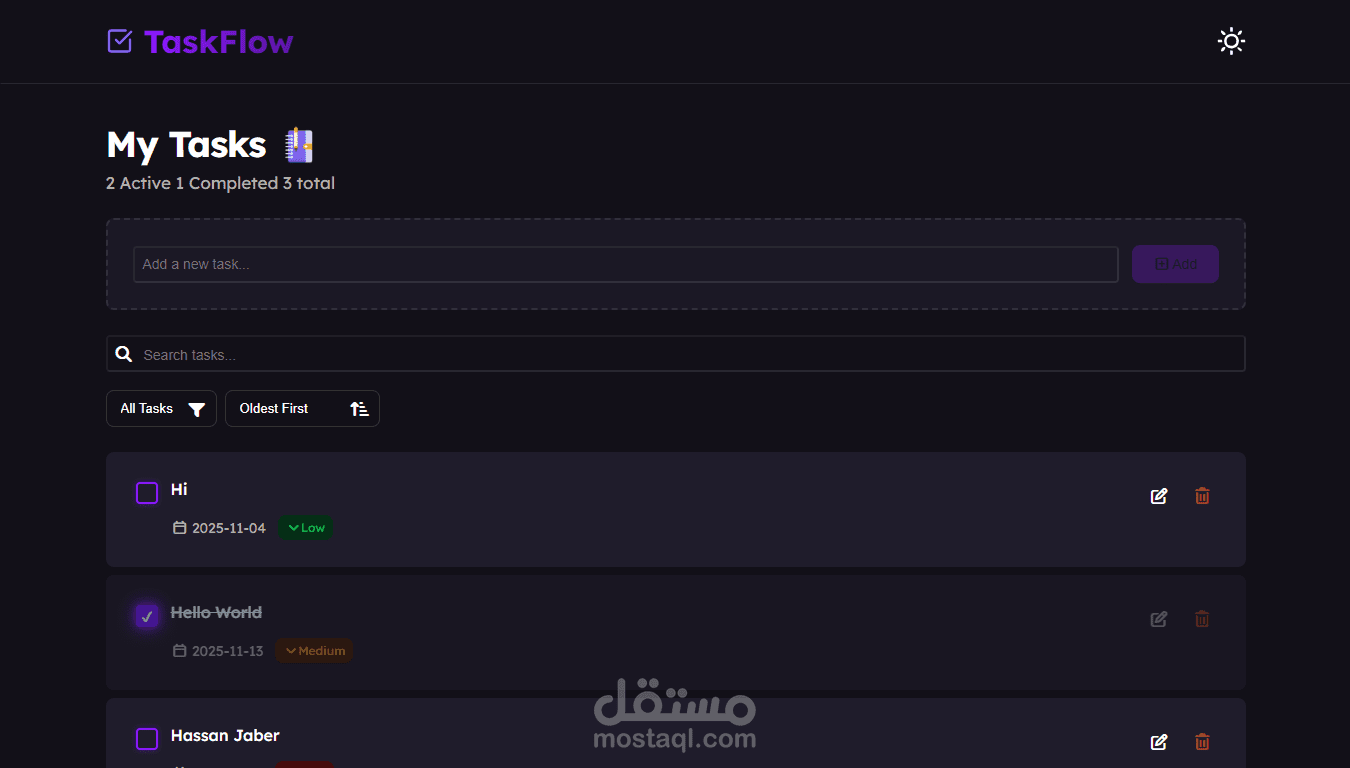This screenshot has width=1350, height=768.
Task: Delete the "Hi" task with the trash icon
Action: click(1202, 496)
